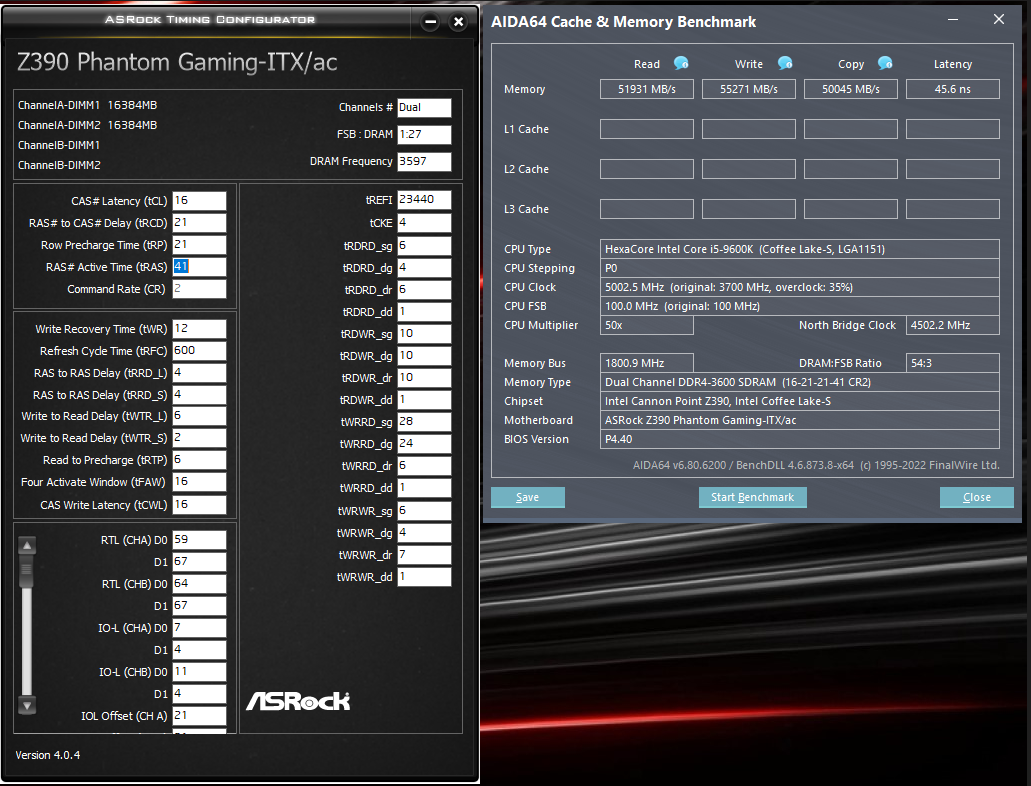This screenshot has height=786, width=1031.
Task: Click the tWRWR_dd value field
Action: coord(424,577)
